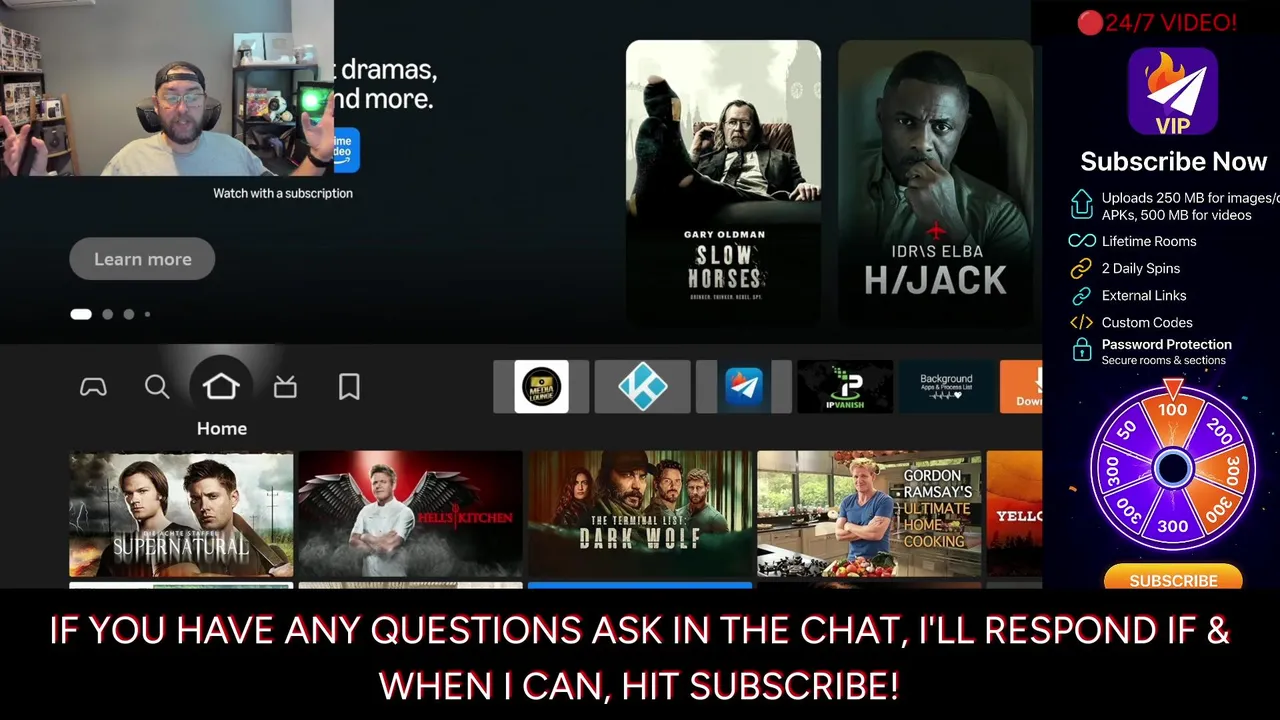Image resolution: width=1280 pixels, height=720 pixels.
Task: Click the 'Lifetime Rooms' text
Action: coord(1149,241)
